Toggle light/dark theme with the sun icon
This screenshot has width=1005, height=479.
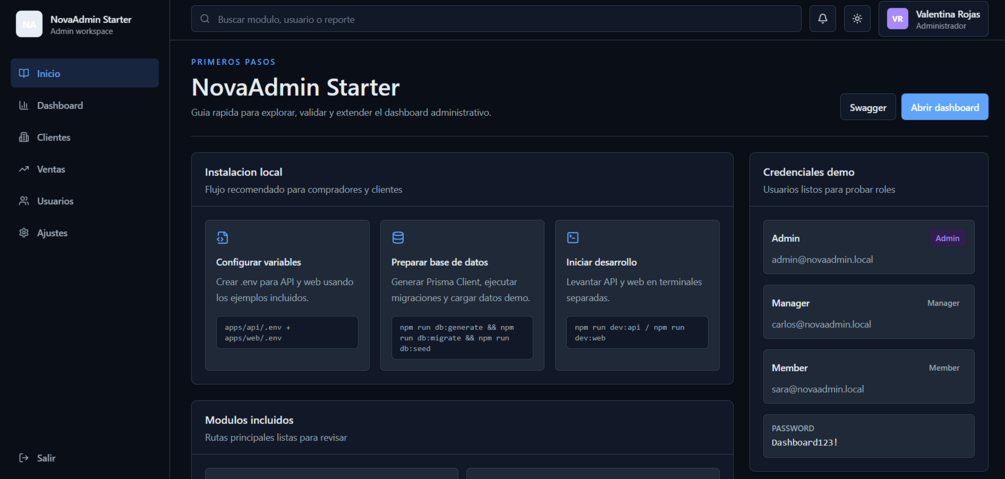tap(857, 19)
